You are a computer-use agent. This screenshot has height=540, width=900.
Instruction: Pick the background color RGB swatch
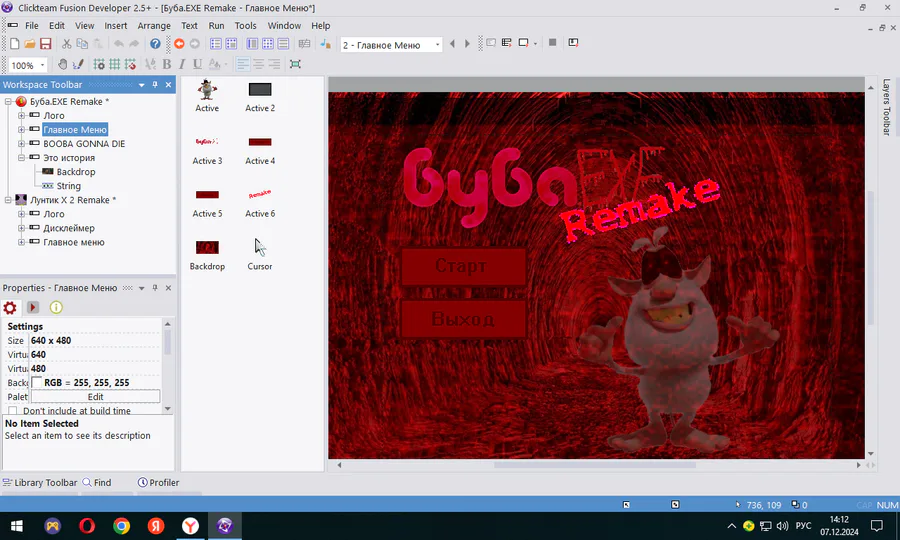coord(37,383)
